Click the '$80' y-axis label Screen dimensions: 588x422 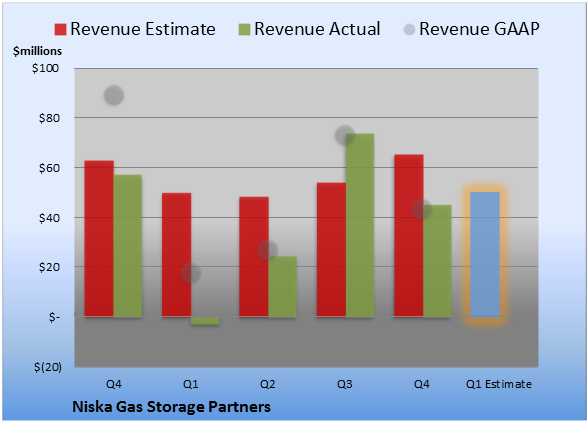(x=49, y=118)
